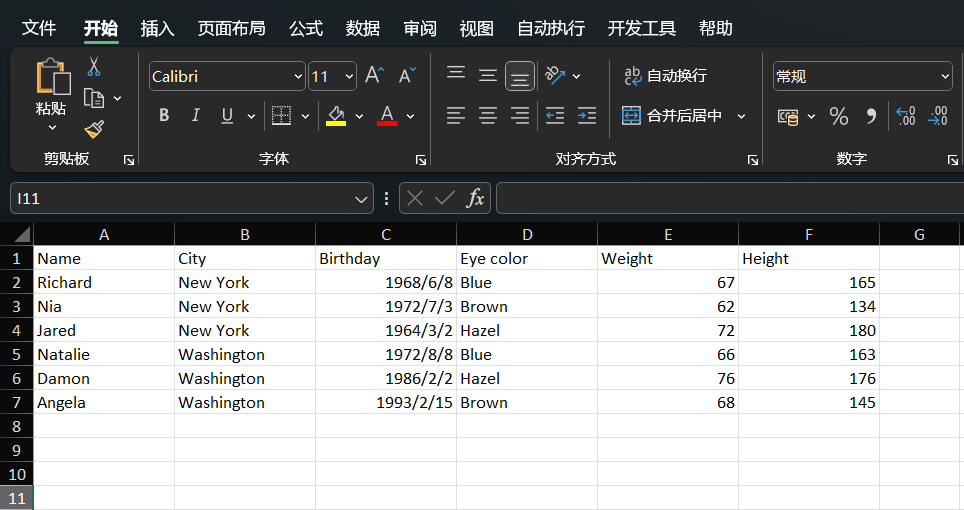
Task: Open font color palette dropdown arrow
Action: tap(410, 116)
